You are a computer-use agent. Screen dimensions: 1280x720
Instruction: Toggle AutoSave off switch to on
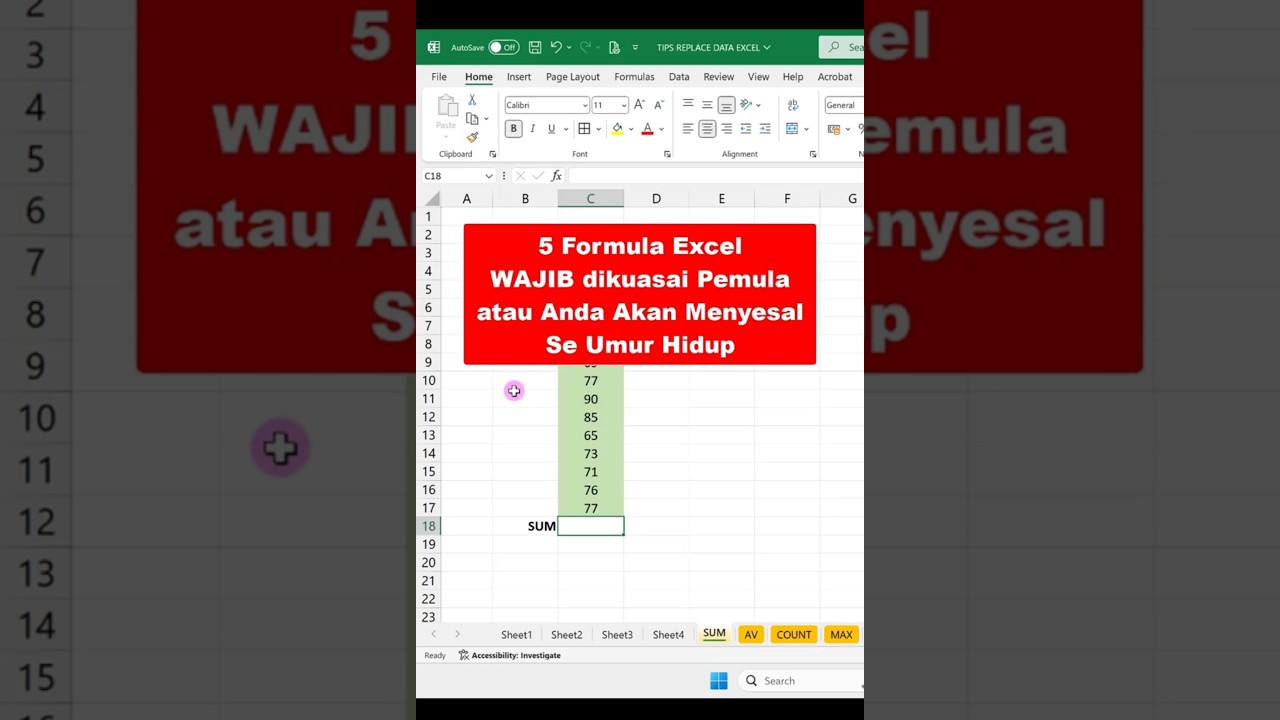click(x=504, y=47)
